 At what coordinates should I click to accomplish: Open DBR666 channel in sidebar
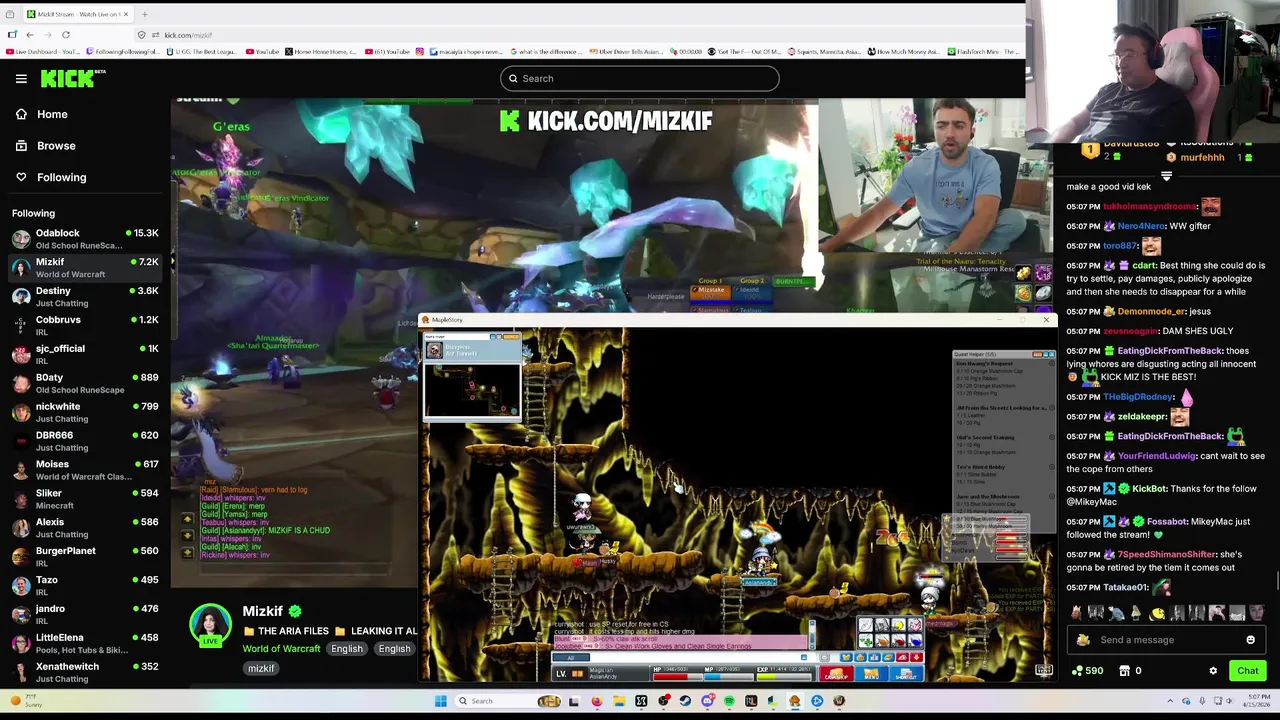[85, 440]
